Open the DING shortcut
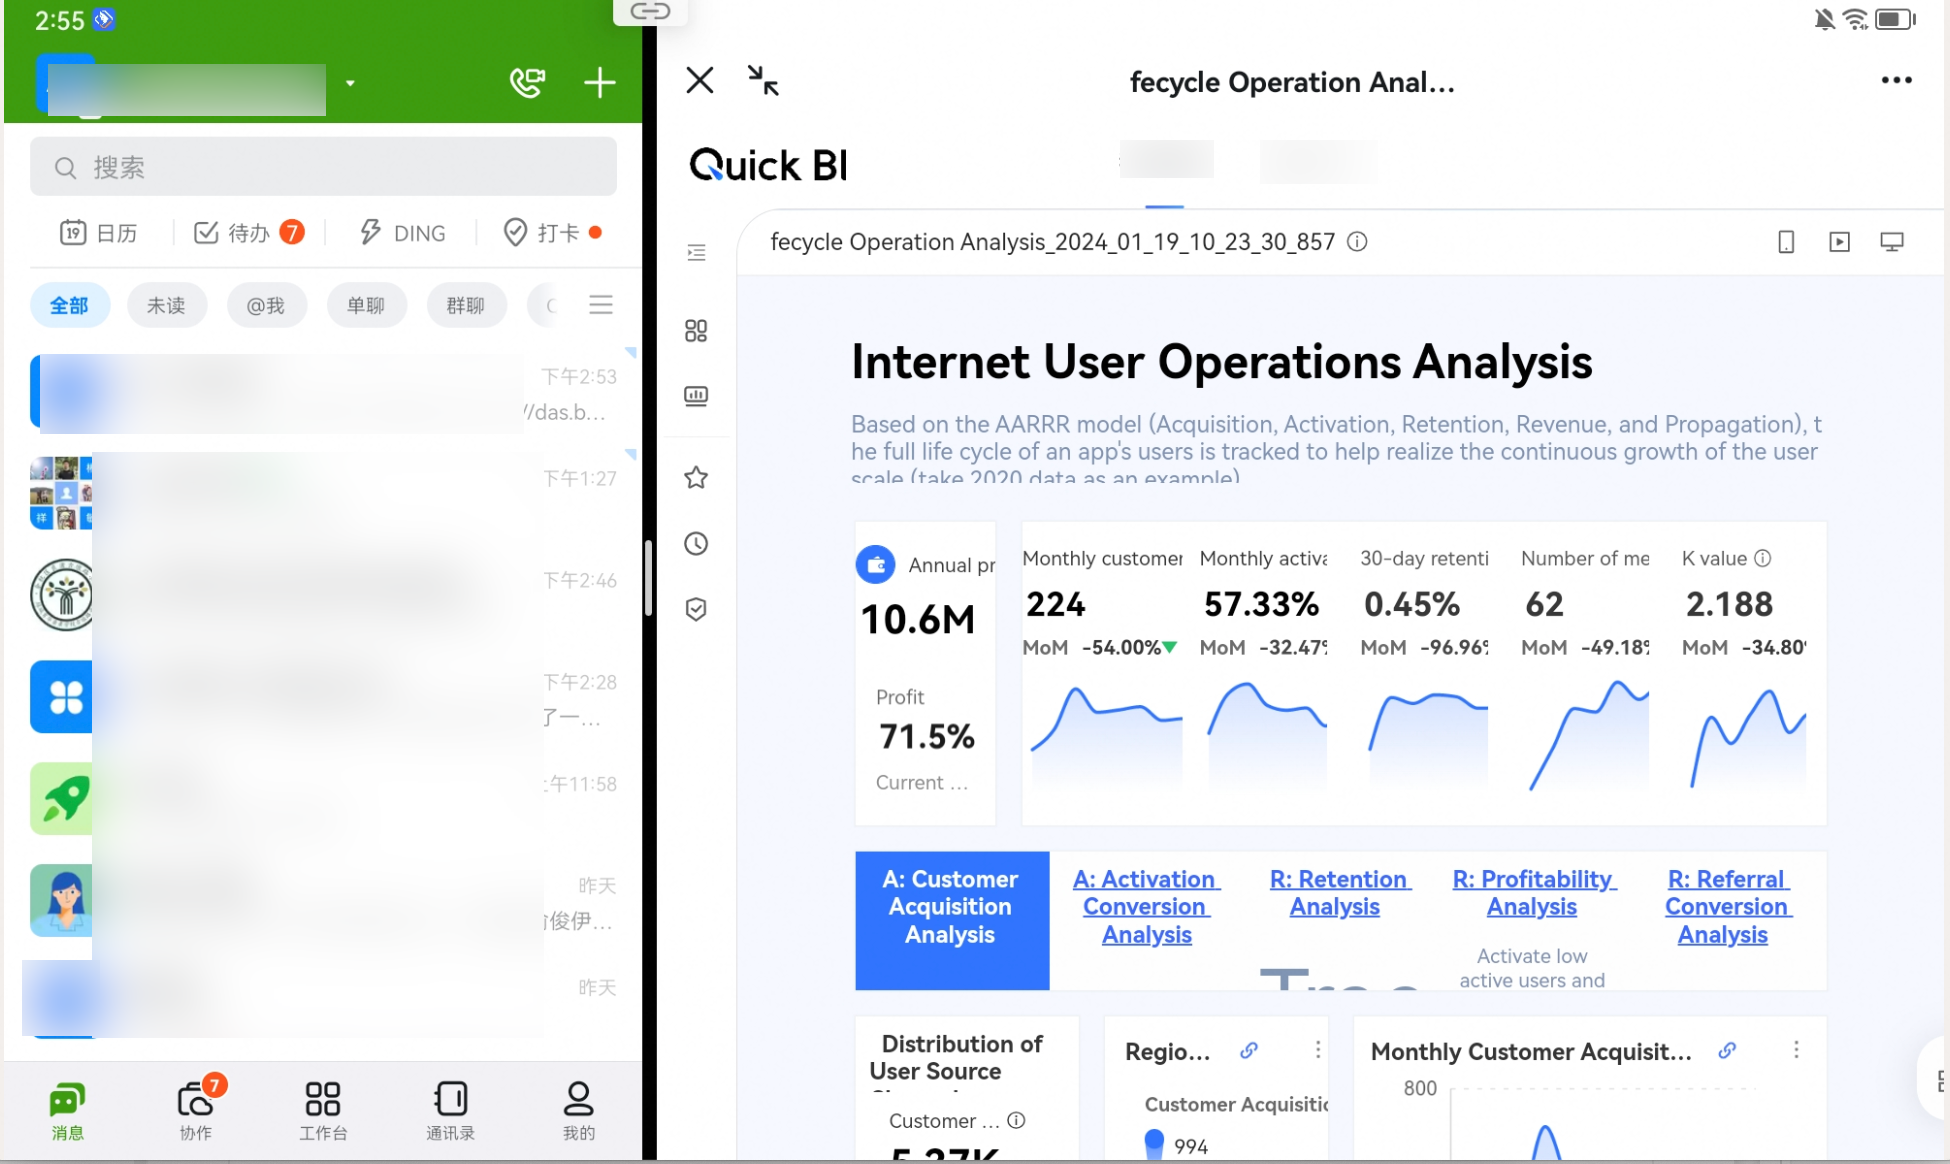The height and width of the screenshot is (1164, 1950). [402, 233]
